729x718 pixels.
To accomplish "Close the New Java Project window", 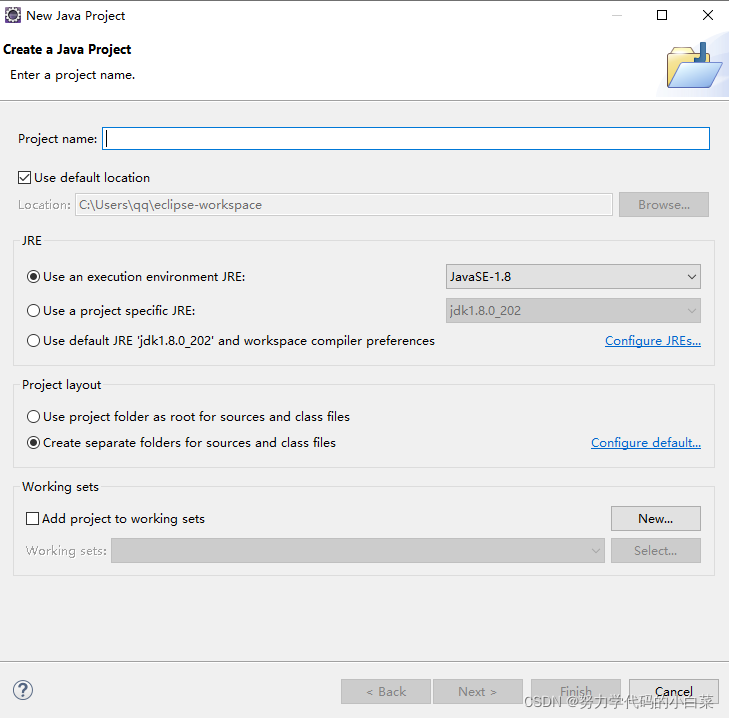I will point(708,15).
